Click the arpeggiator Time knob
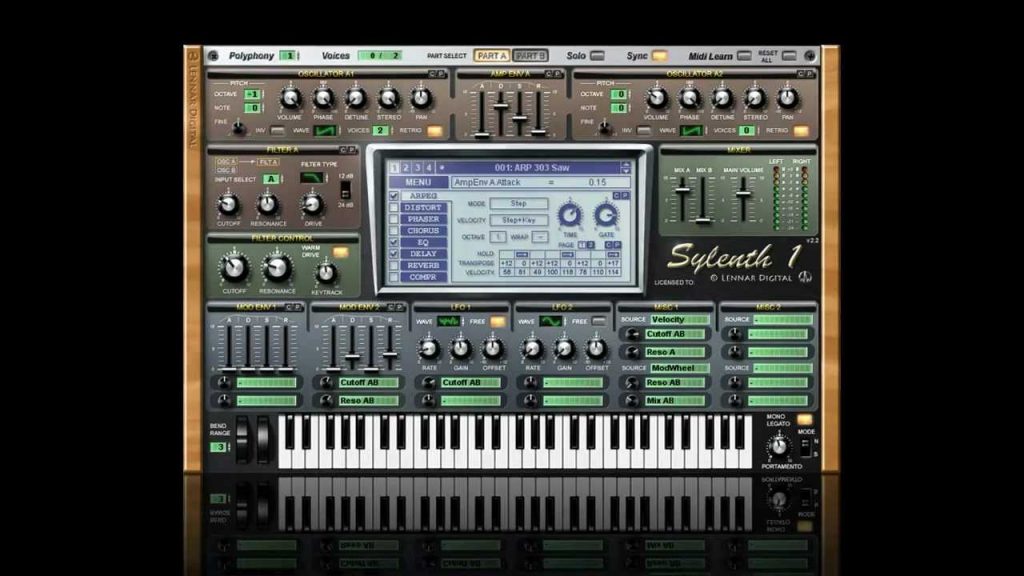Image resolution: width=1024 pixels, height=576 pixels. 570,215
